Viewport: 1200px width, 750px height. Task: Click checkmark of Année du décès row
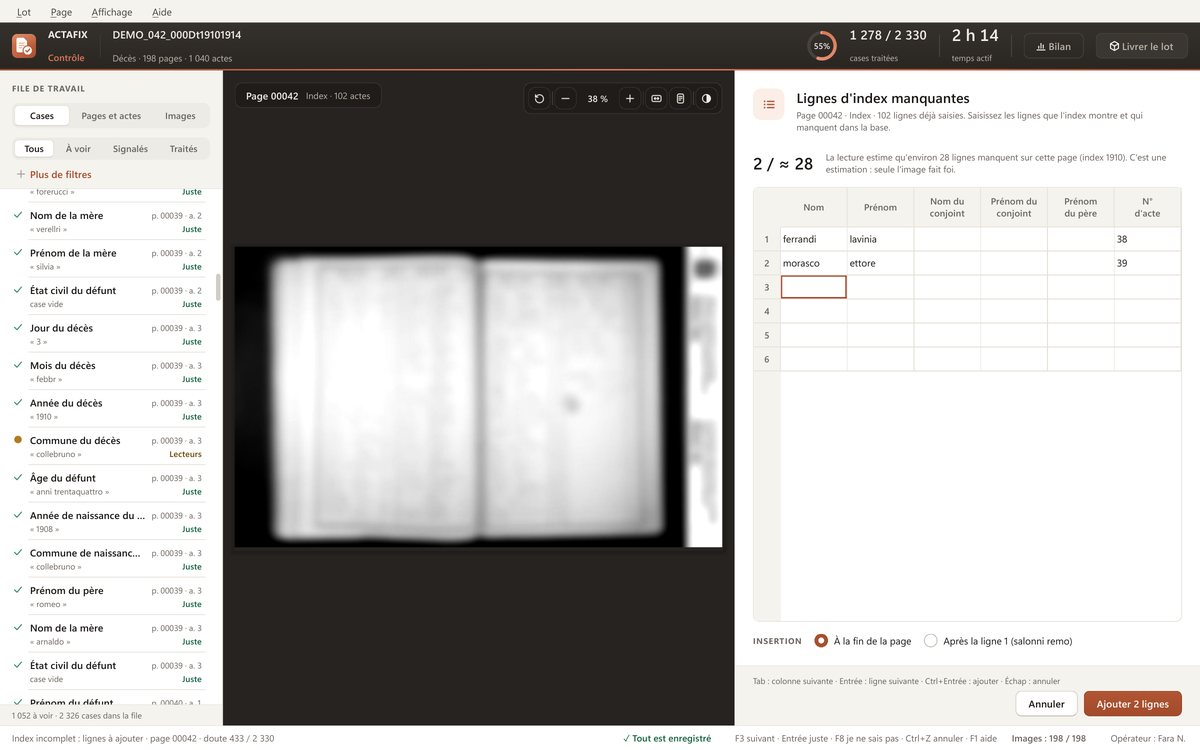(18, 403)
